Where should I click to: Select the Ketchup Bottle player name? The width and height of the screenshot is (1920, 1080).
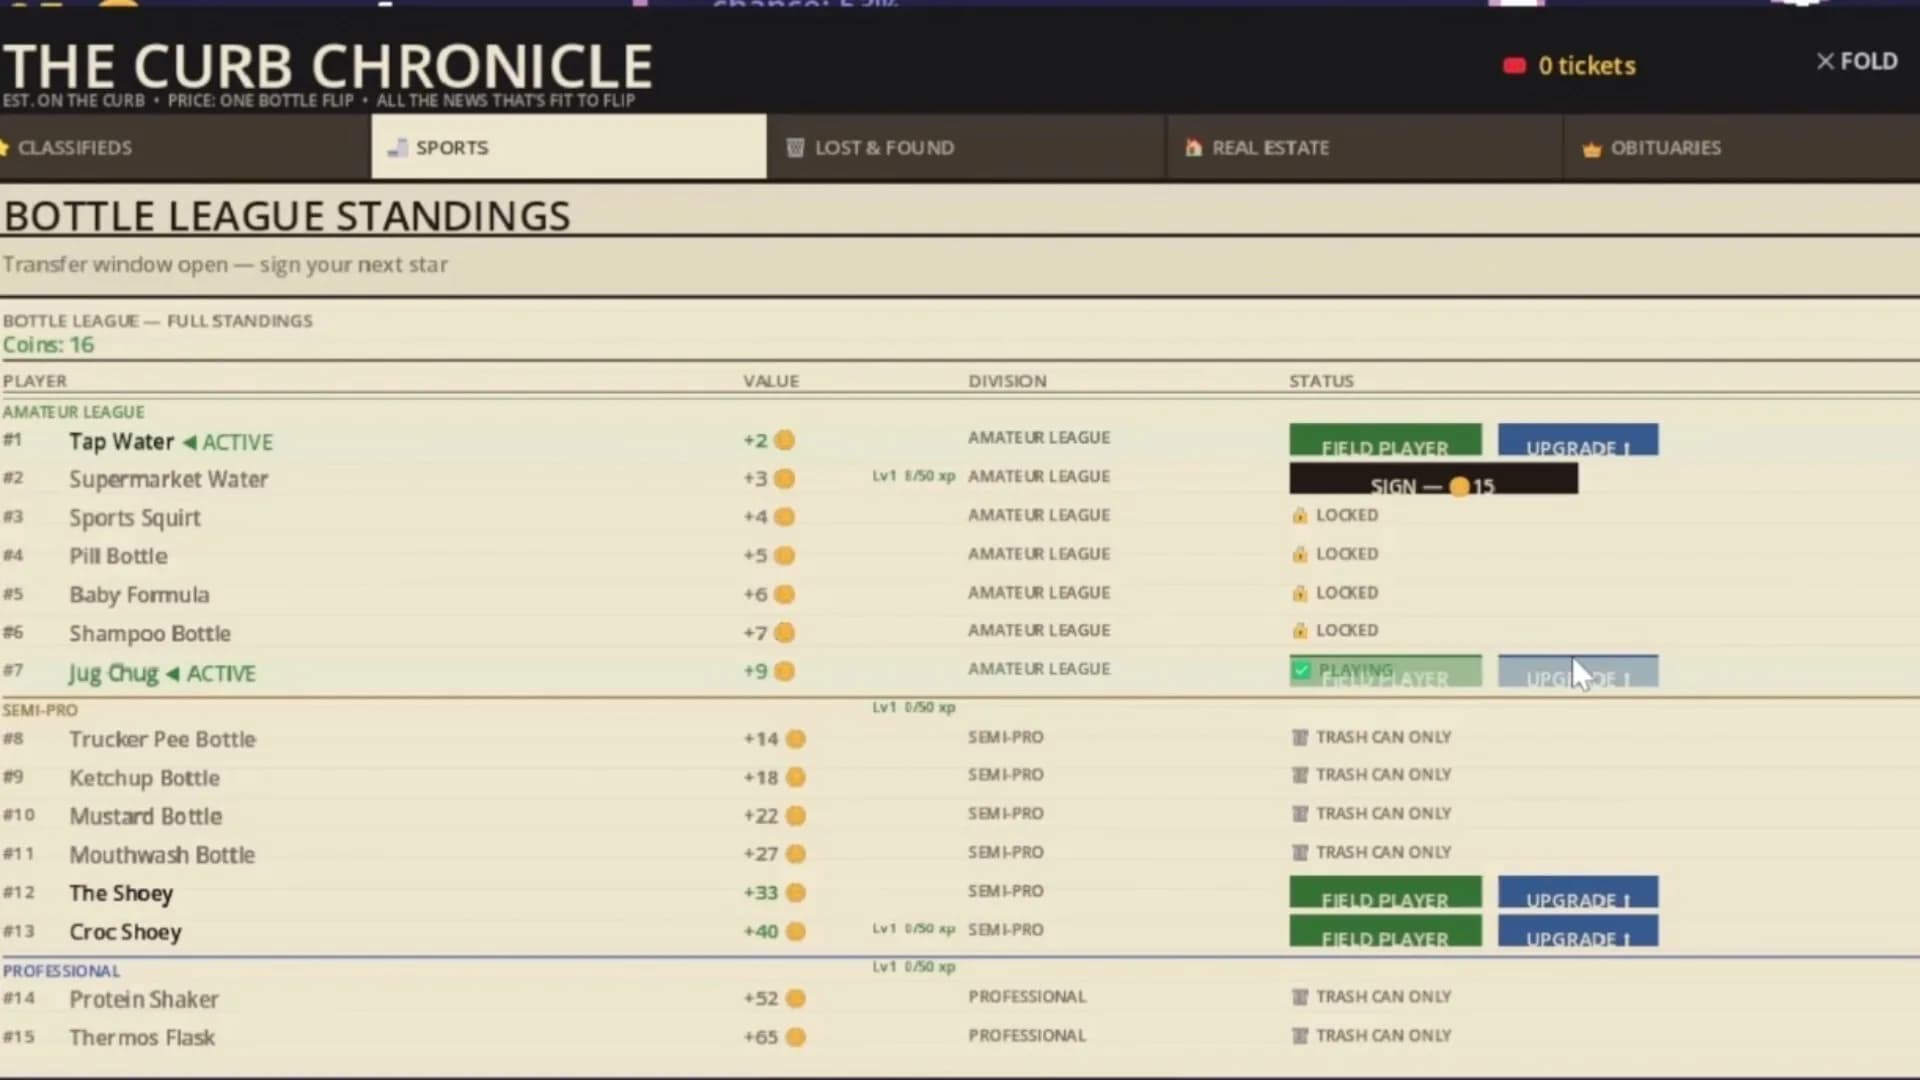[144, 778]
